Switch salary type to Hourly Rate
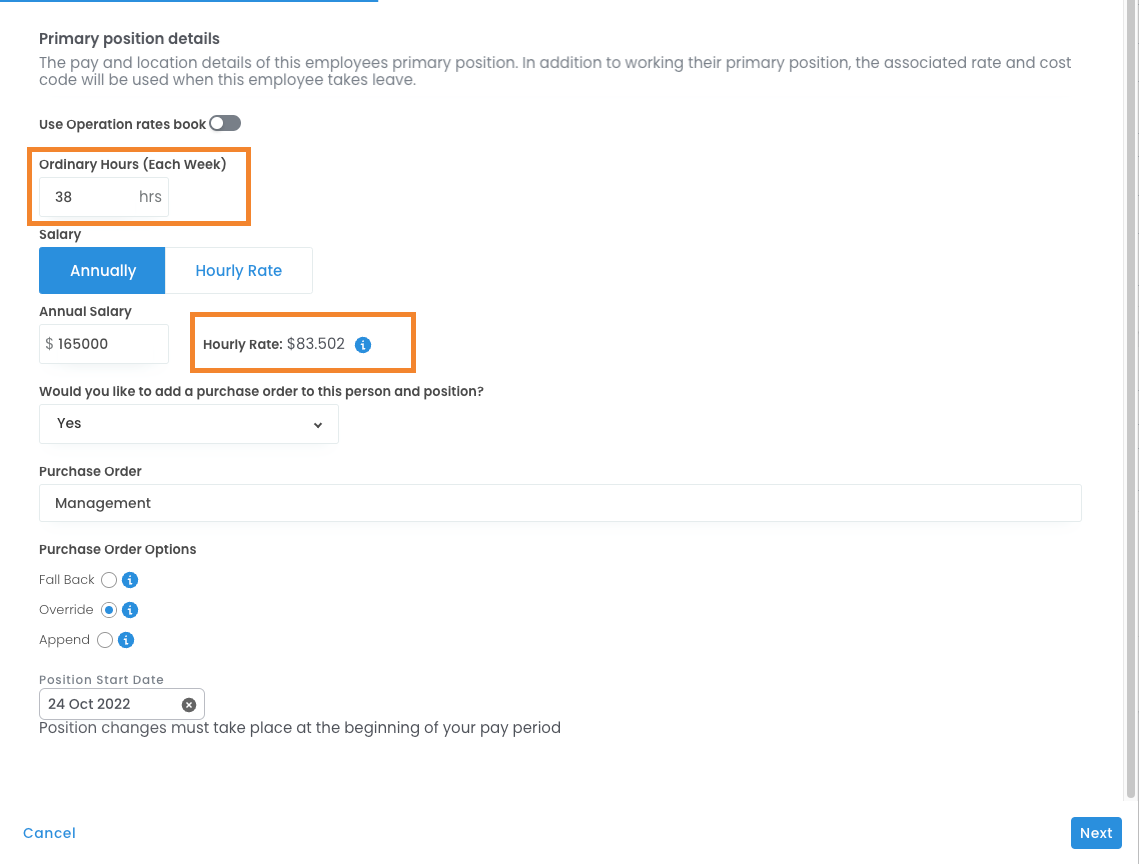 click(x=238, y=271)
